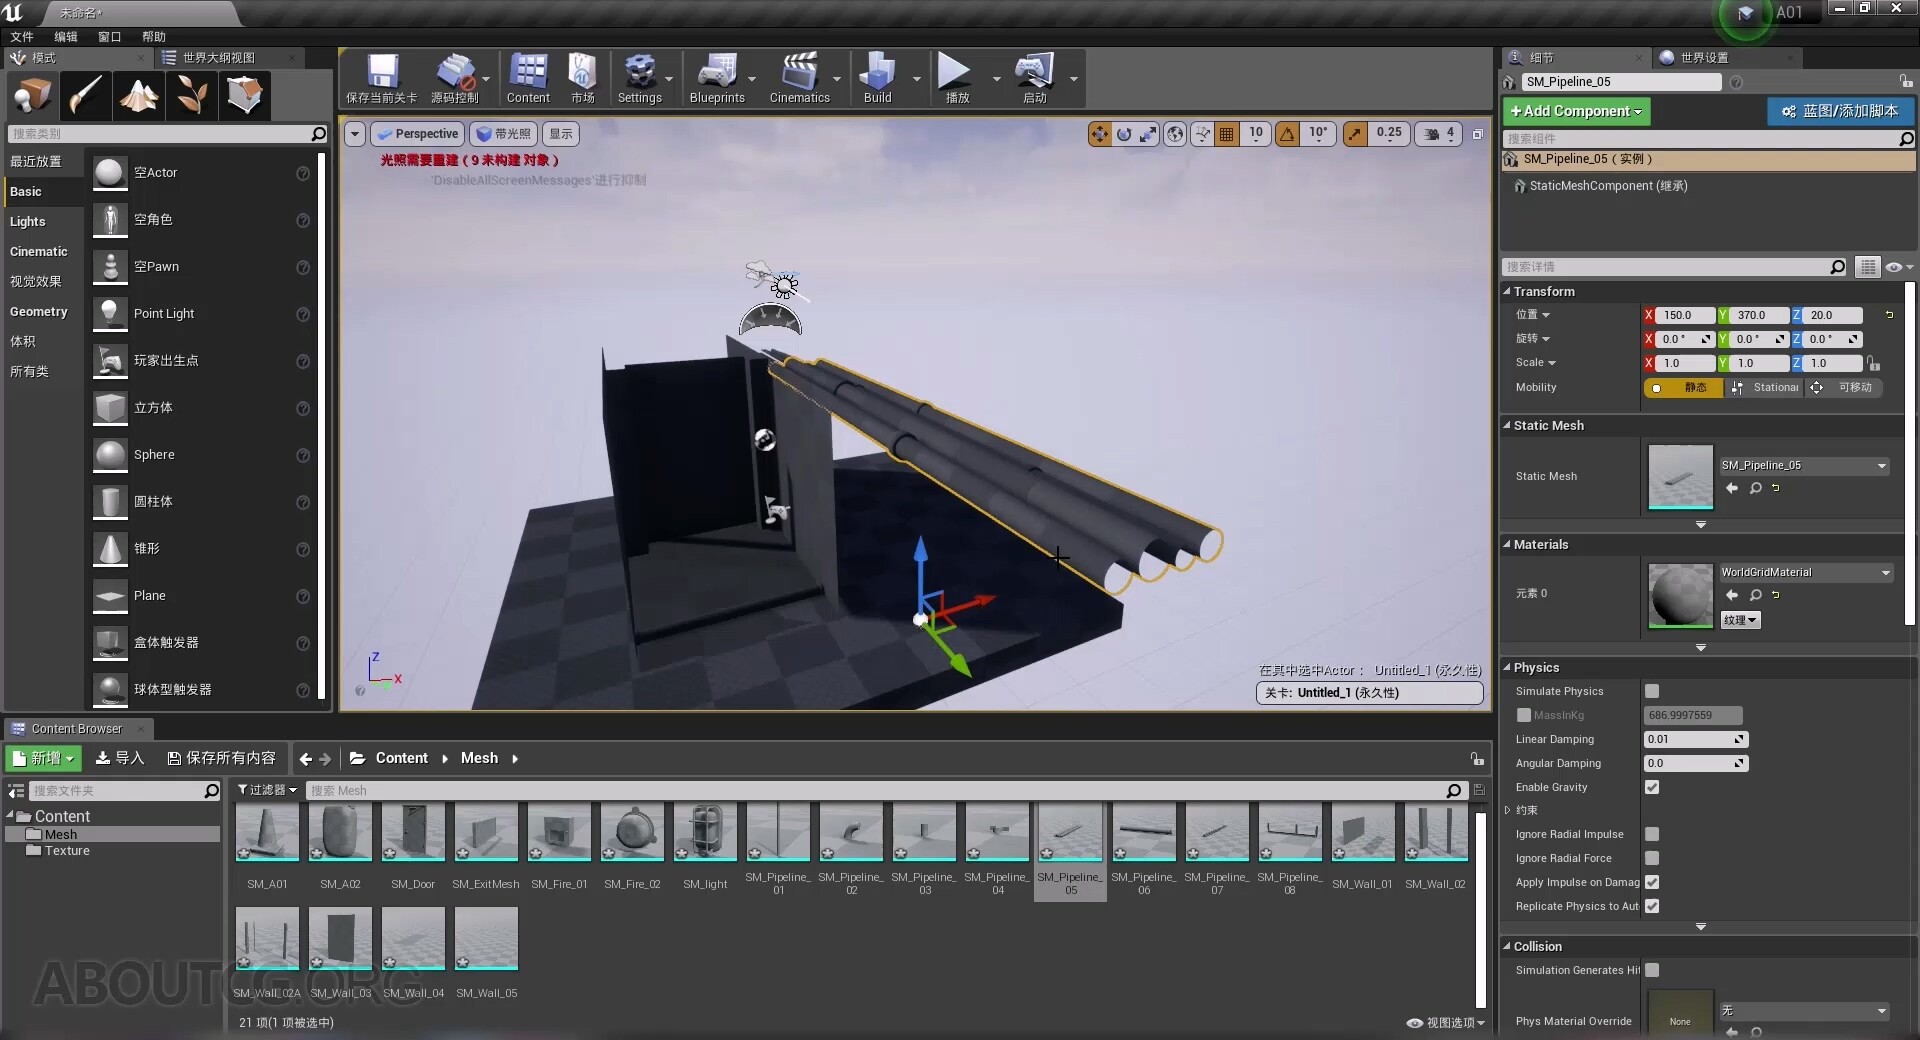Click the 蓝图/添加脚本 button
1920x1040 pixels.
tap(1840, 111)
